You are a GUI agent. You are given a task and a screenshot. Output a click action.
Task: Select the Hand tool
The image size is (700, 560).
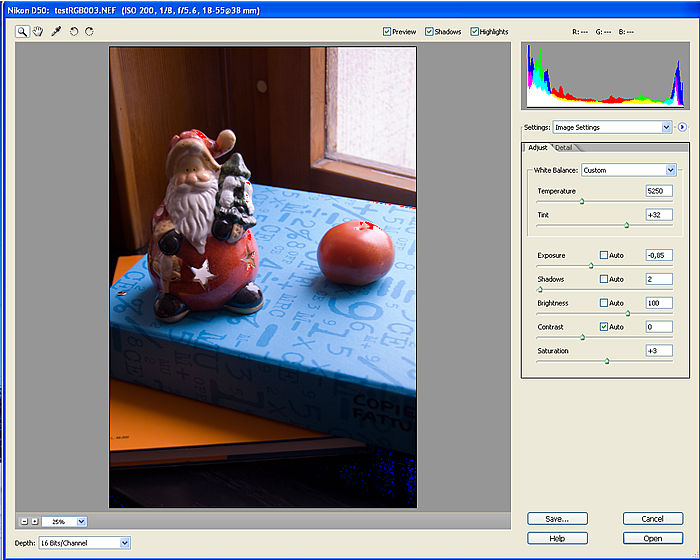tap(39, 32)
